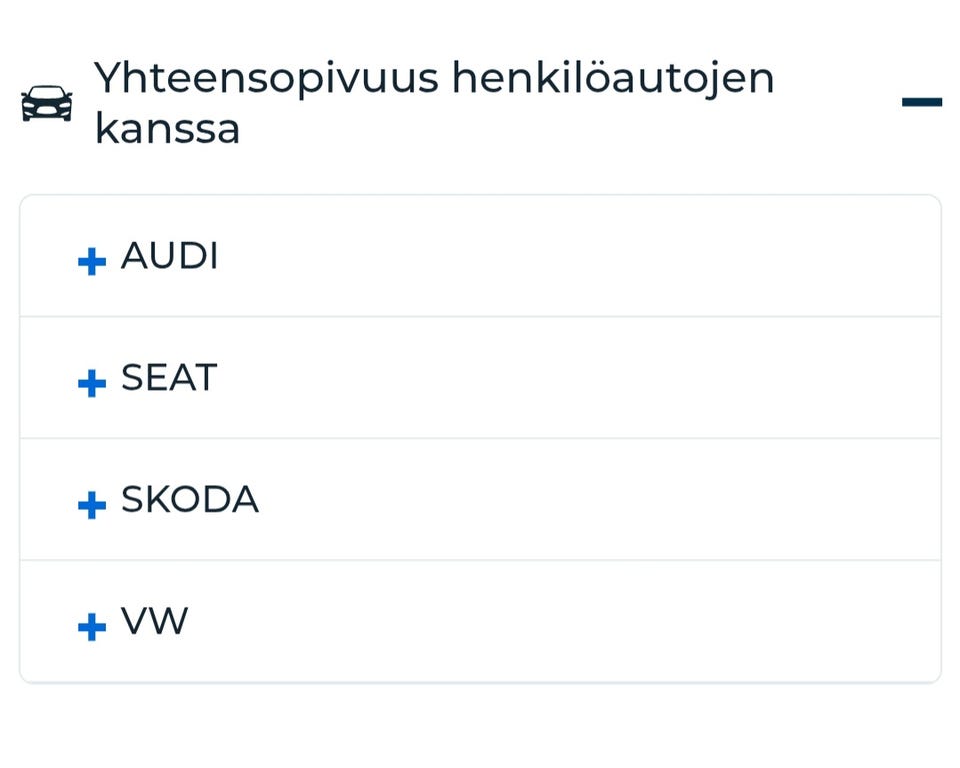This screenshot has height=768, width=960.
Task: Click the car icon beside the heading
Action: click(46, 103)
